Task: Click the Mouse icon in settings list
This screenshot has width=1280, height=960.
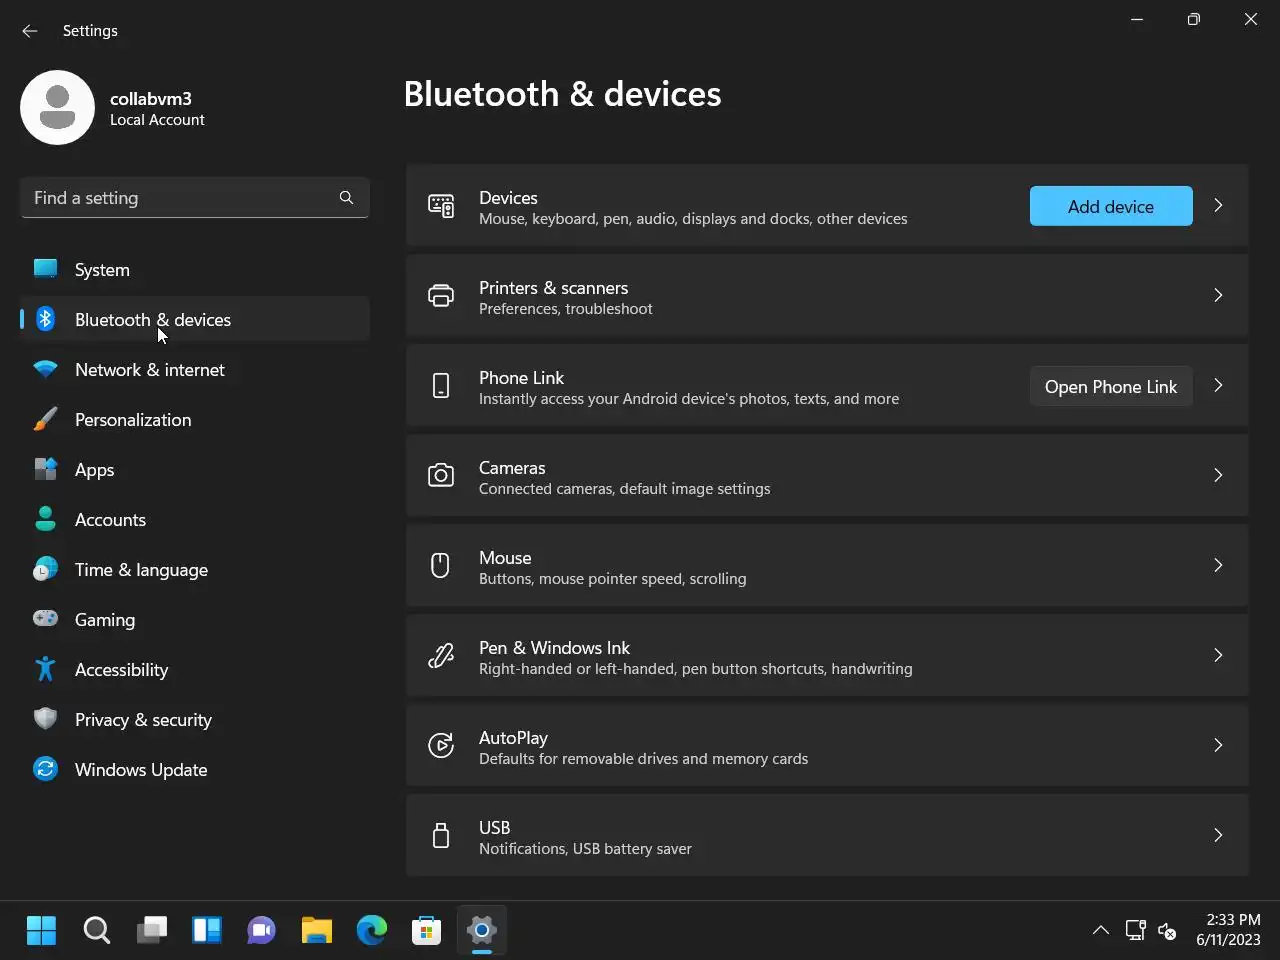Action: coord(440,566)
